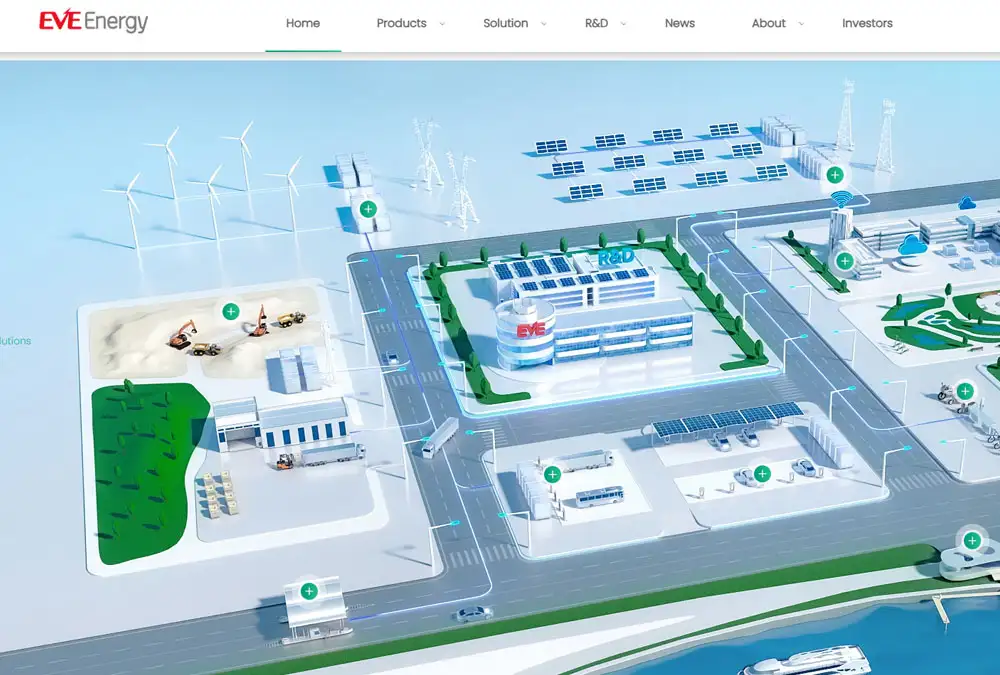Expand the About dropdown chevron
Viewport: 1000px width, 675px height.
[802, 24]
